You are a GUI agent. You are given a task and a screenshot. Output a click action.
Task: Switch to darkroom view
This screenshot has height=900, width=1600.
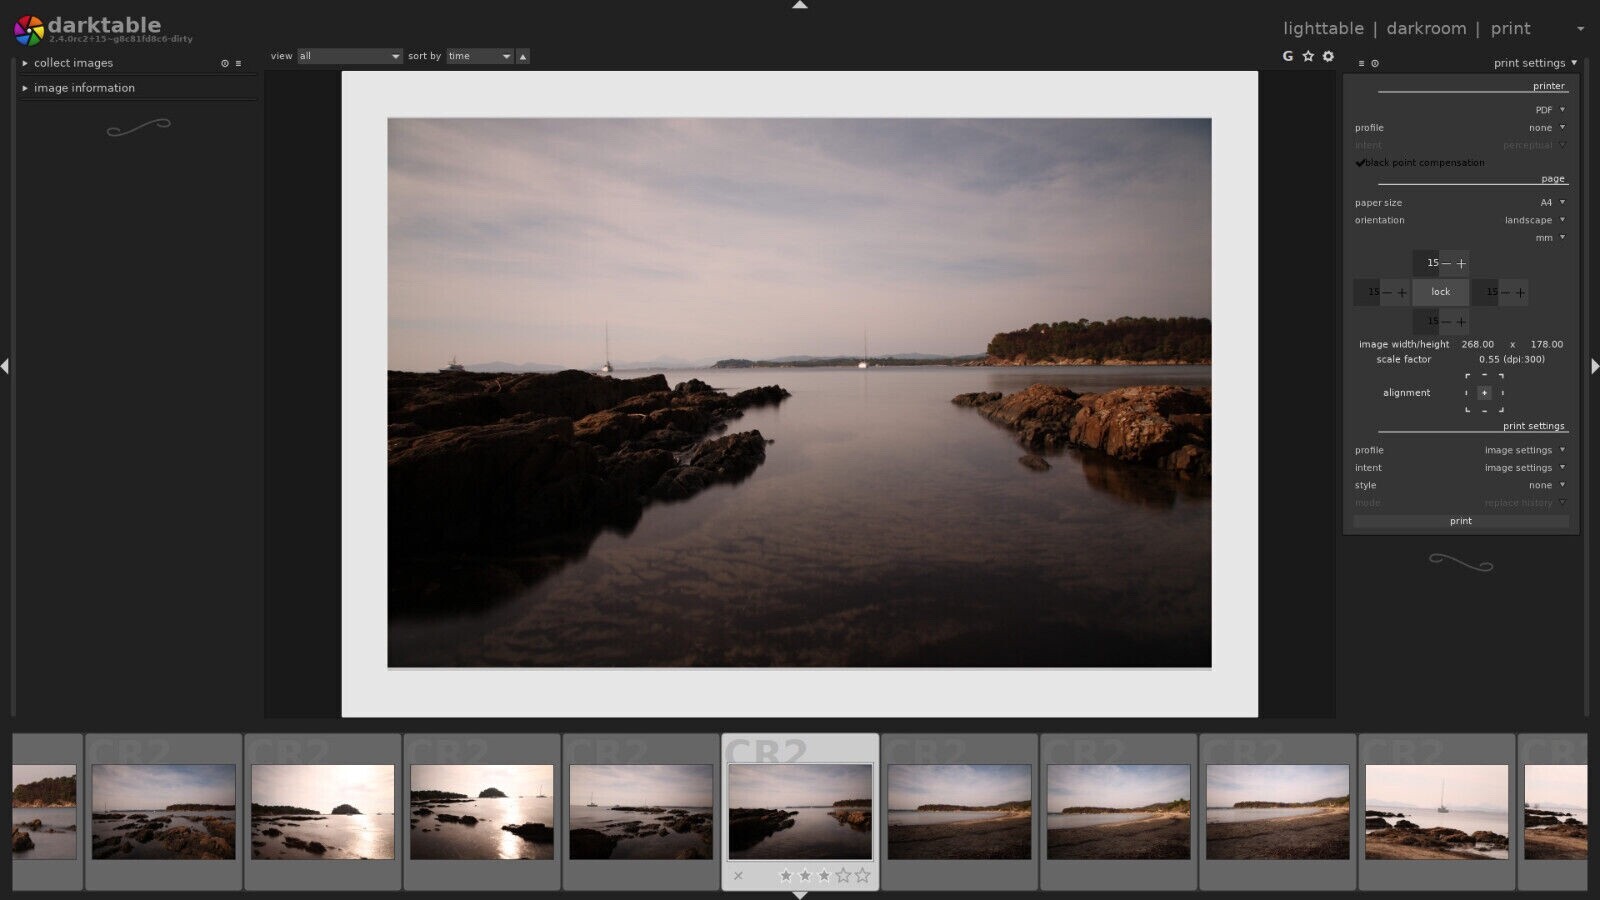pos(1426,28)
